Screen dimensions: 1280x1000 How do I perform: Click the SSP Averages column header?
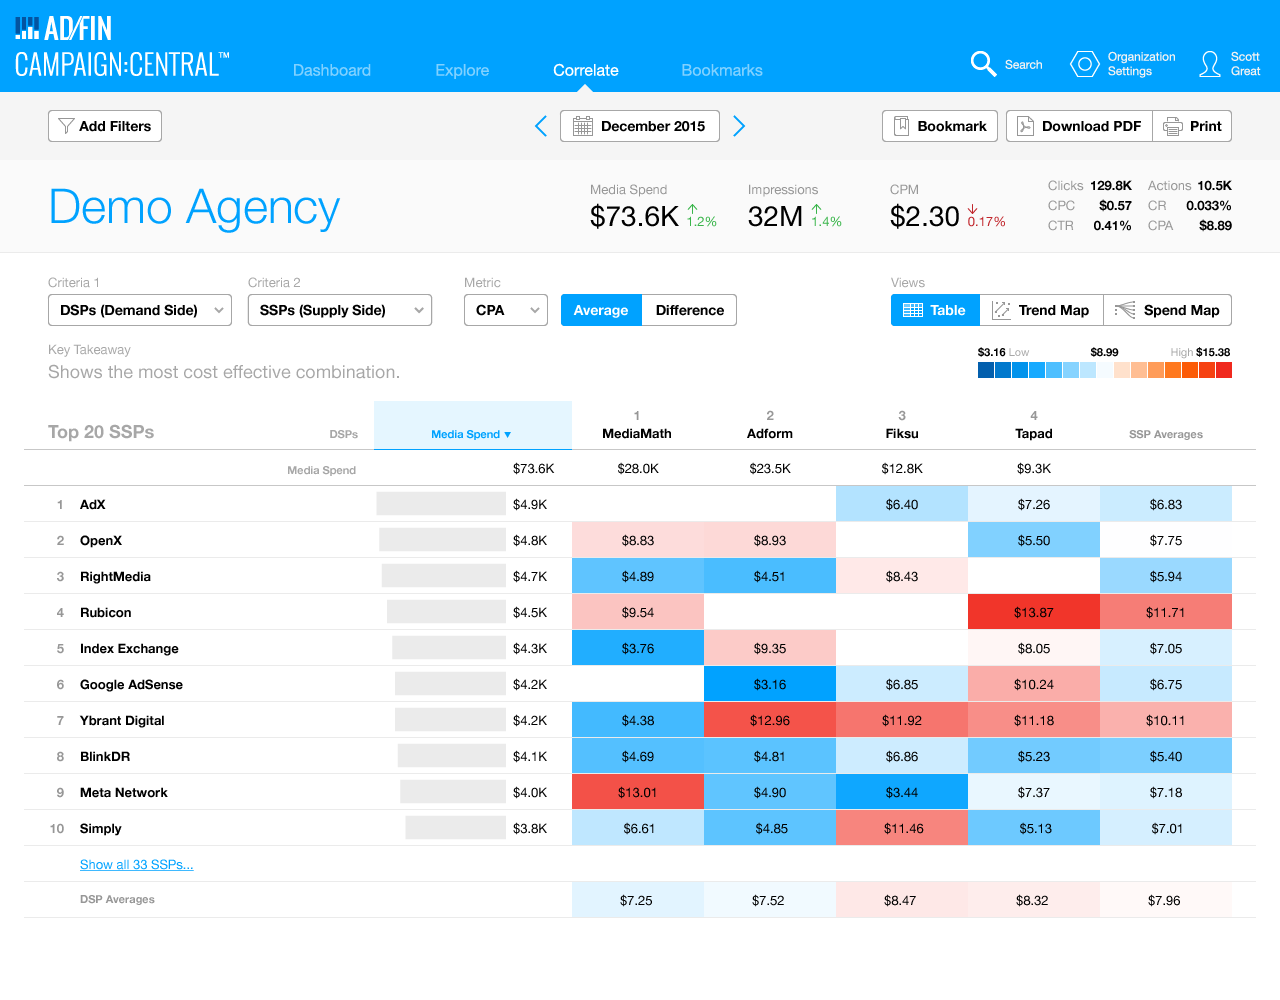click(x=1166, y=434)
